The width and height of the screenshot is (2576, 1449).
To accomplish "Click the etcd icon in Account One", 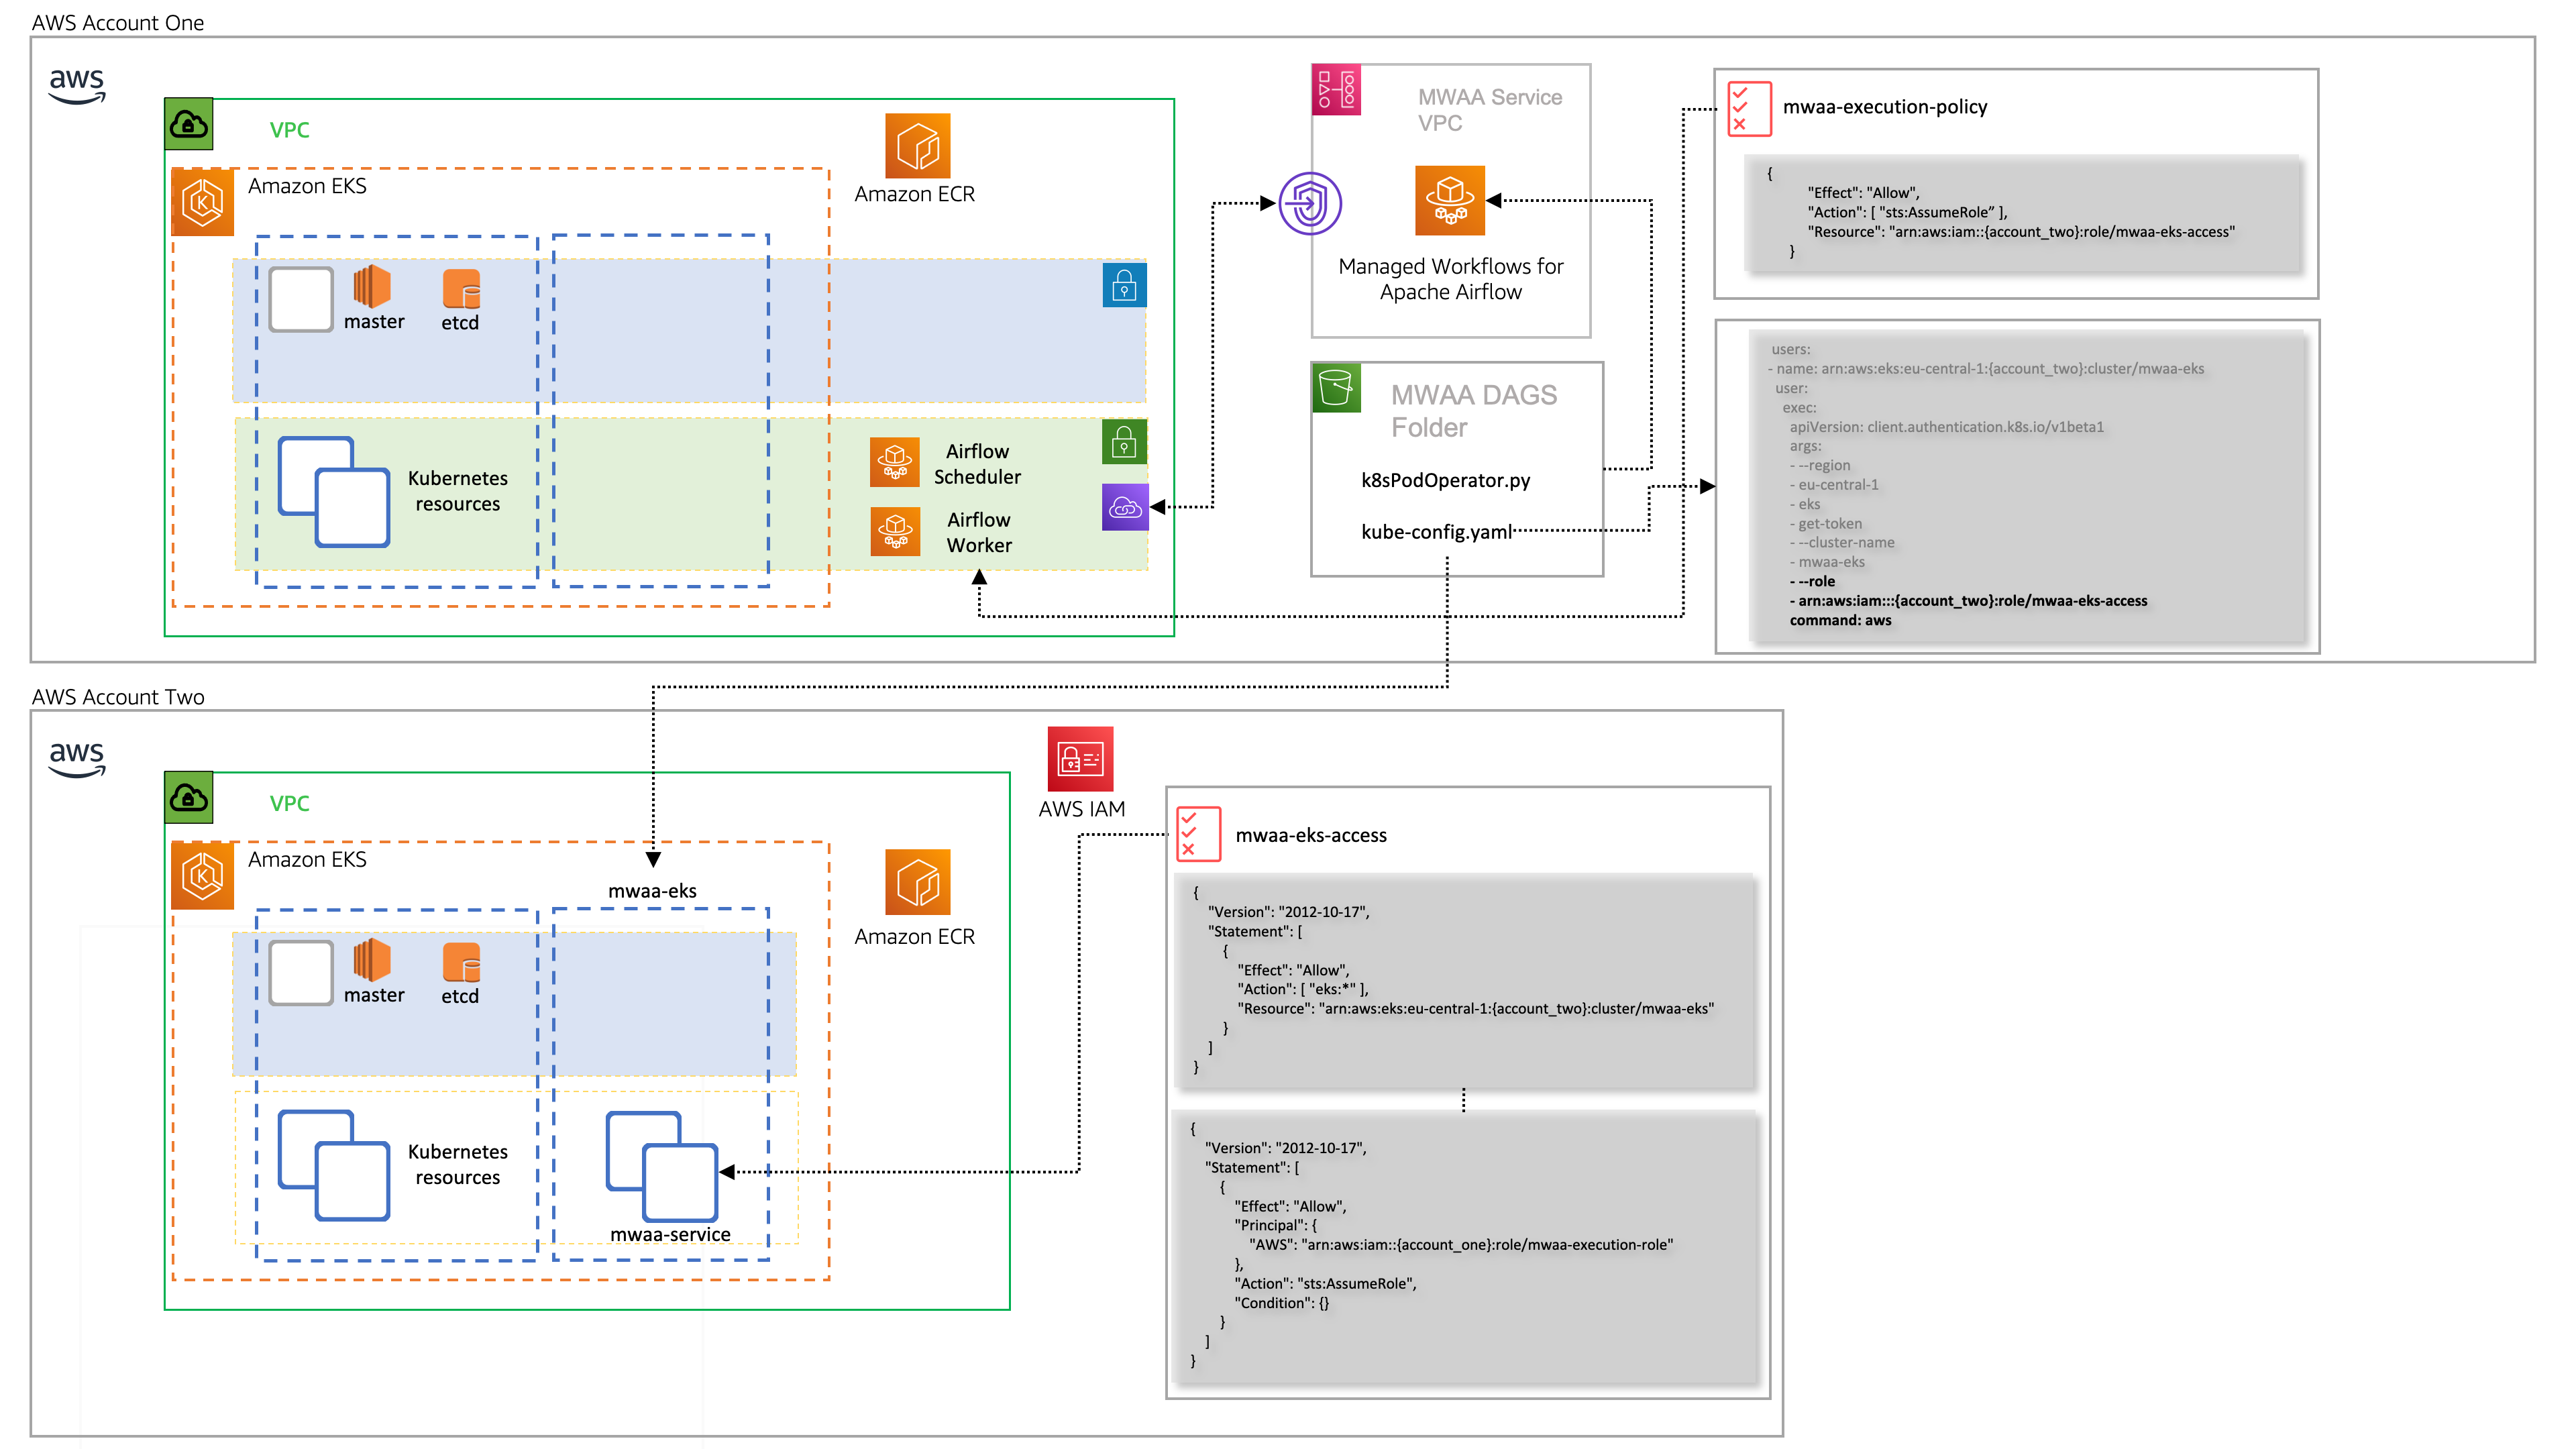I will click(x=461, y=289).
